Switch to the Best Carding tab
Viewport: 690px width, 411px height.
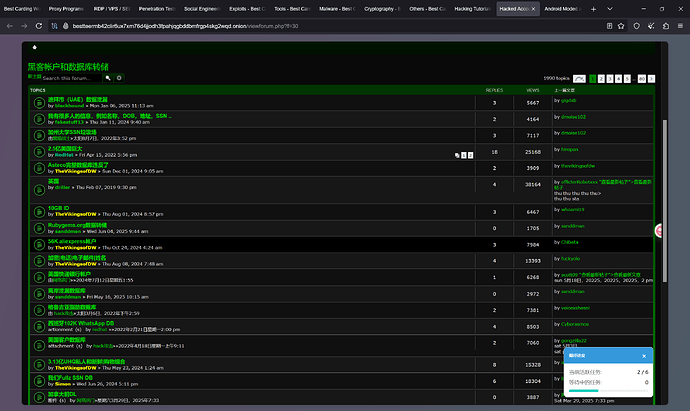pos(22,9)
